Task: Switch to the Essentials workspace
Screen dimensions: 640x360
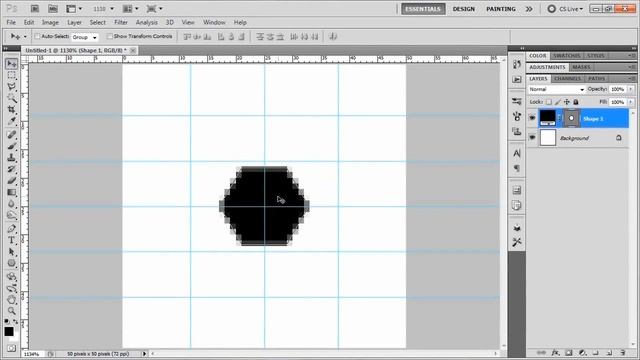Action: 423,9
